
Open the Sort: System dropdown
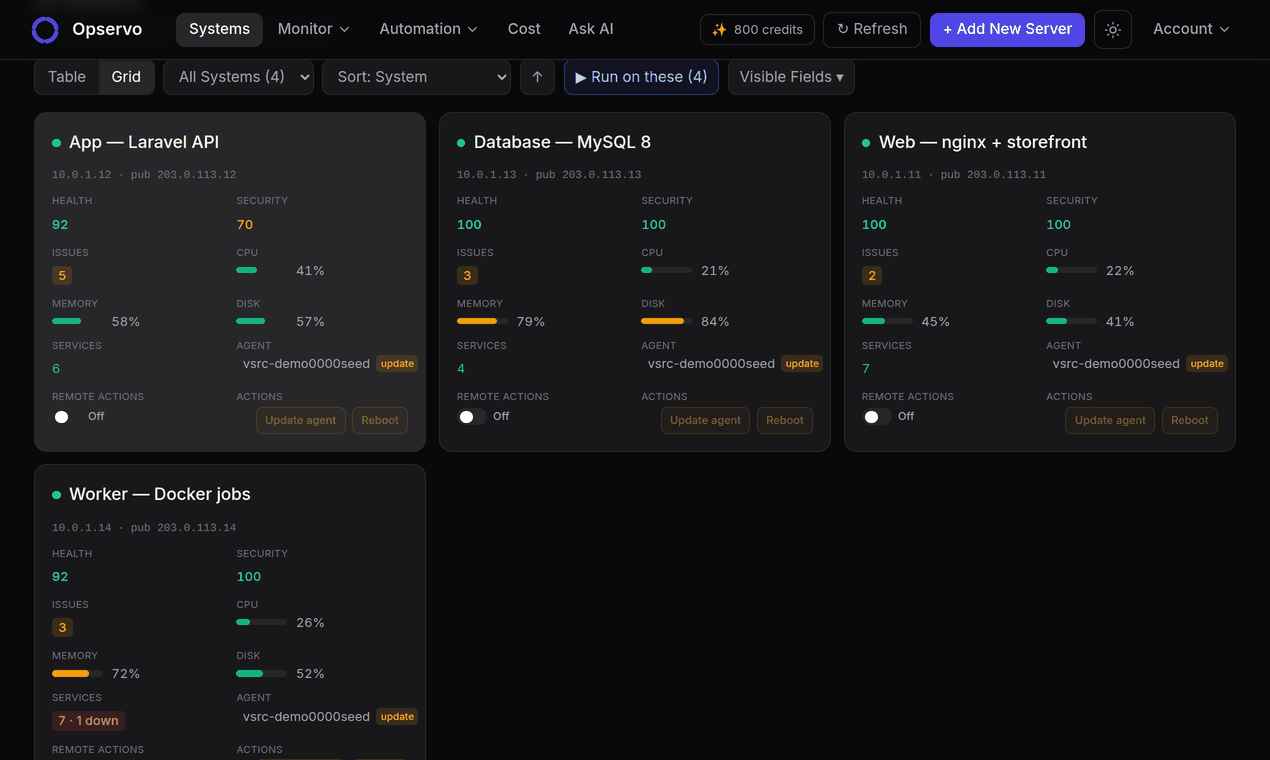[x=416, y=77]
